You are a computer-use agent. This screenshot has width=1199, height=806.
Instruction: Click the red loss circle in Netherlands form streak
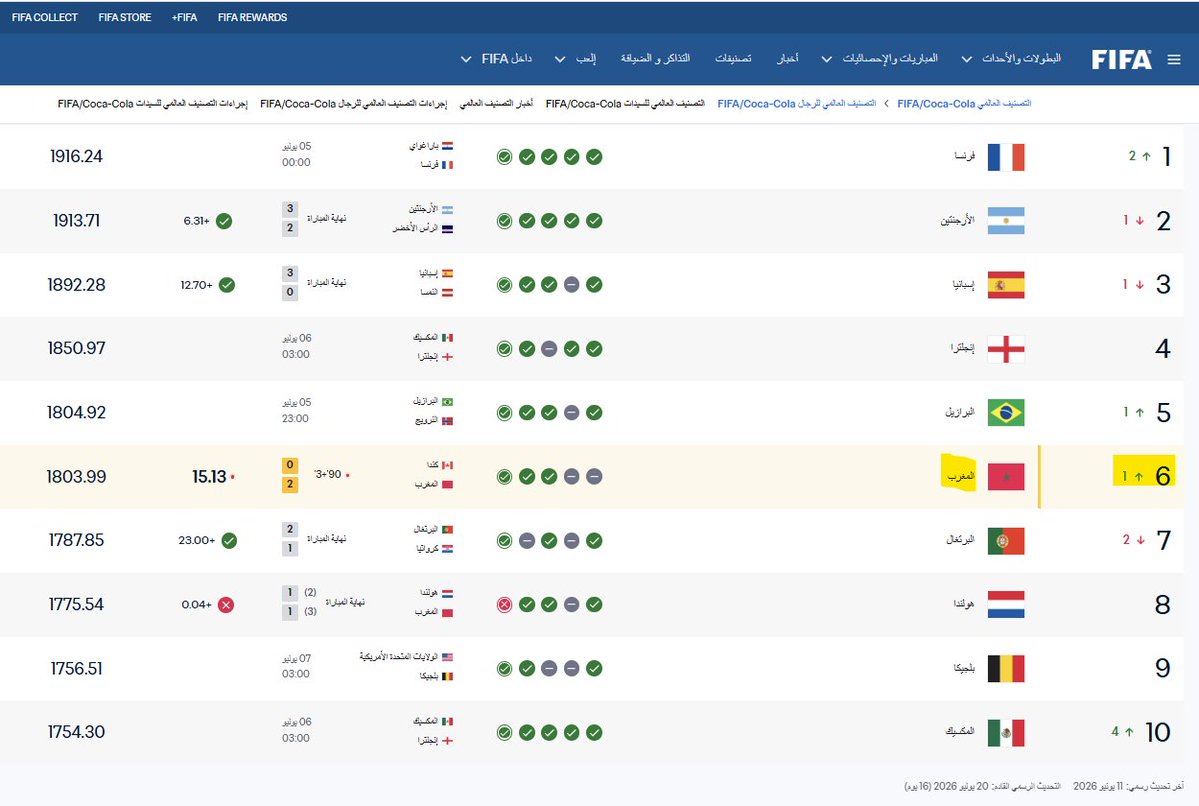504,605
